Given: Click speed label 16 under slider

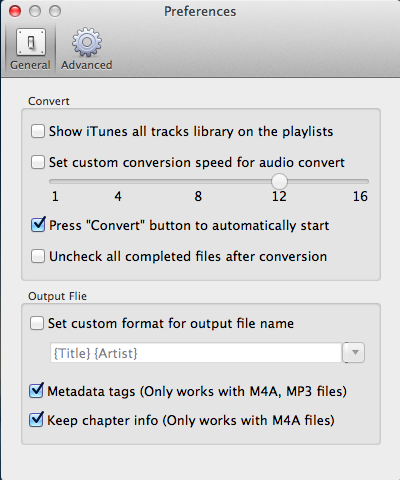Looking at the screenshot, I should coord(360,196).
